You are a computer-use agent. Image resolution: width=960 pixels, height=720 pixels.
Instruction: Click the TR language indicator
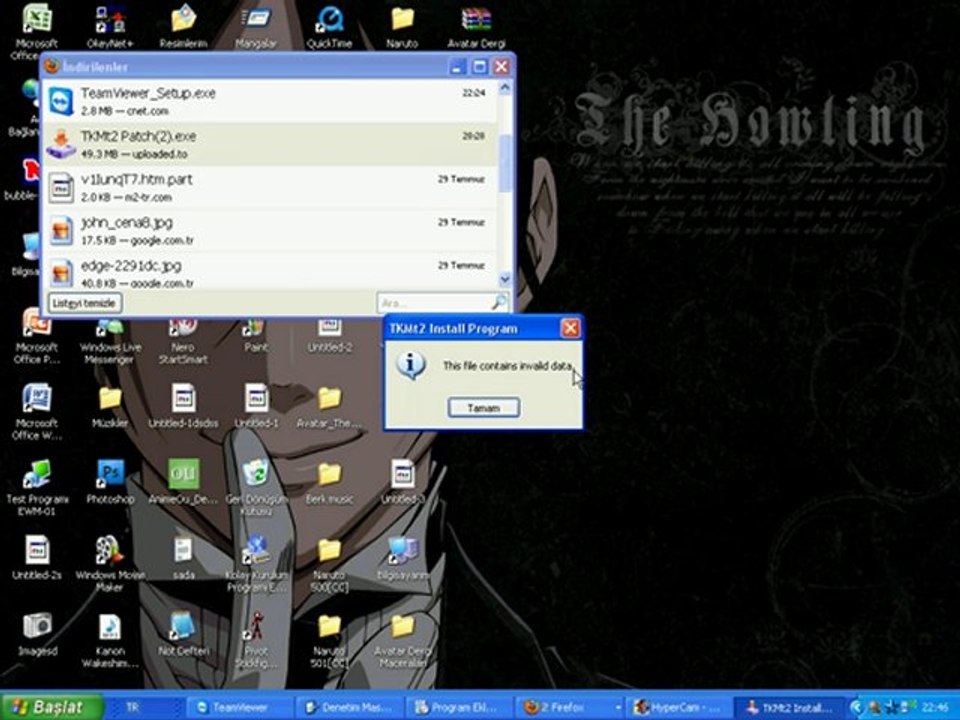[133, 707]
